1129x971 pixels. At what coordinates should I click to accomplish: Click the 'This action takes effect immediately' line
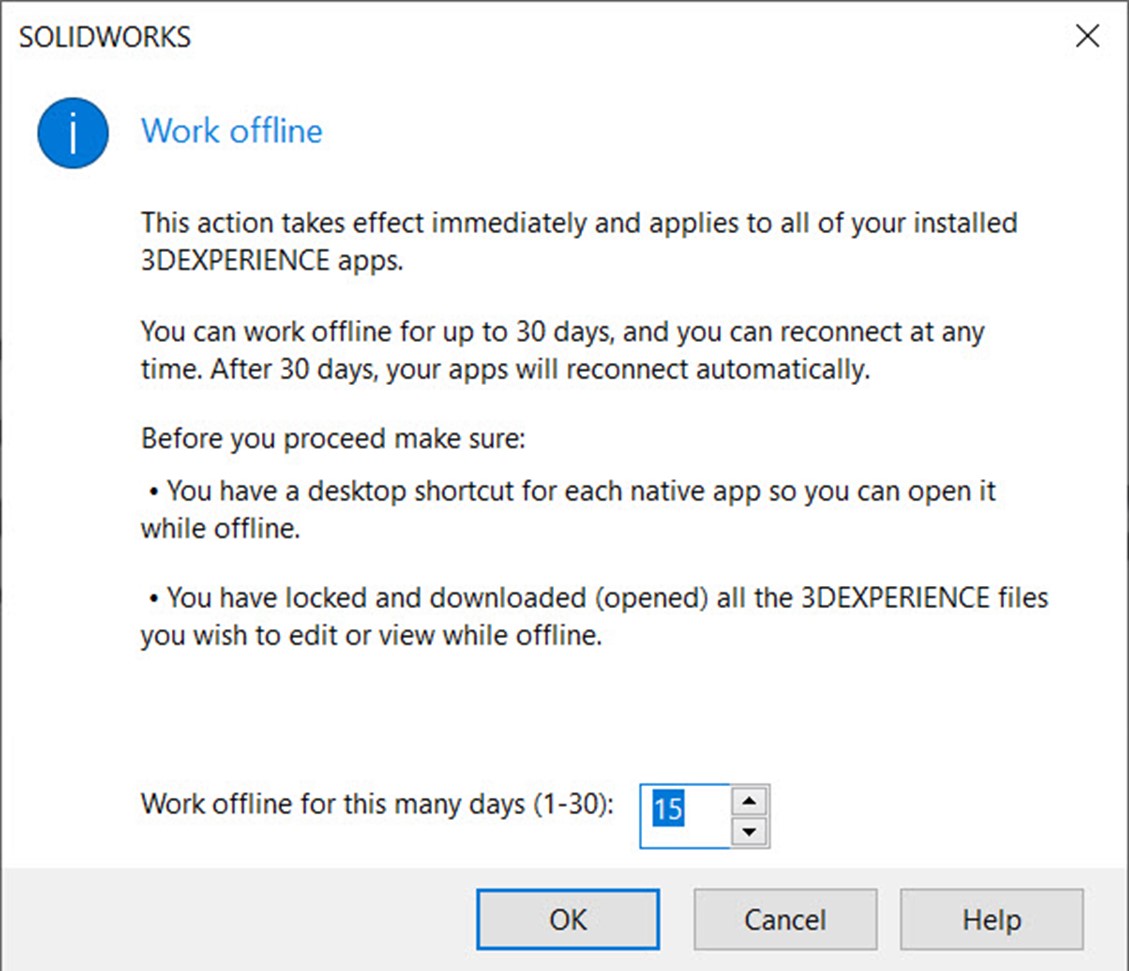pyautogui.click(x=579, y=223)
